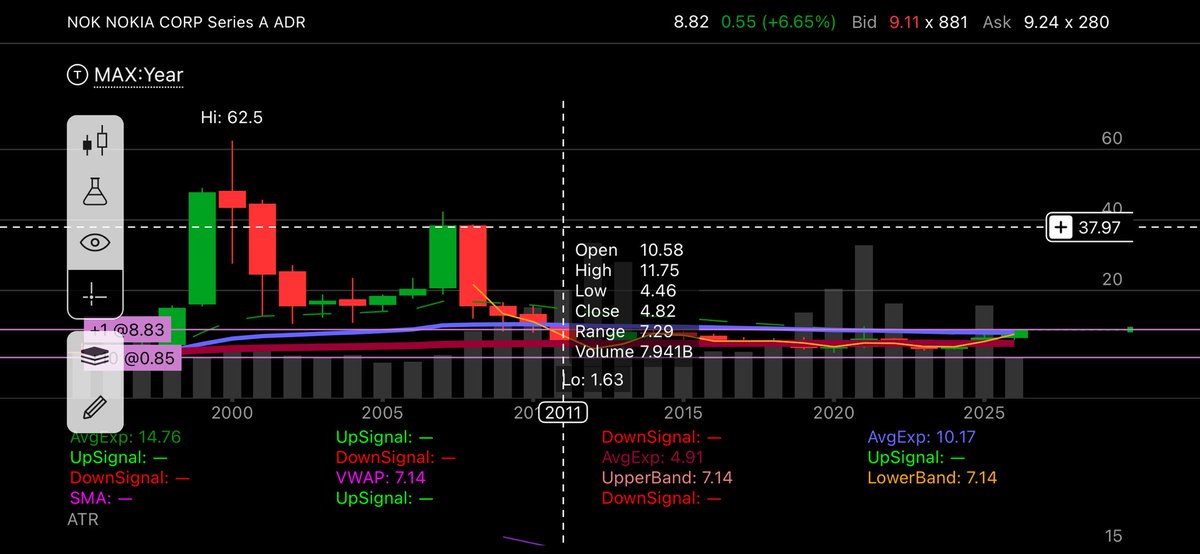1200x554 pixels.
Task: Click the Open 10.58 readout
Action: point(629,250)
